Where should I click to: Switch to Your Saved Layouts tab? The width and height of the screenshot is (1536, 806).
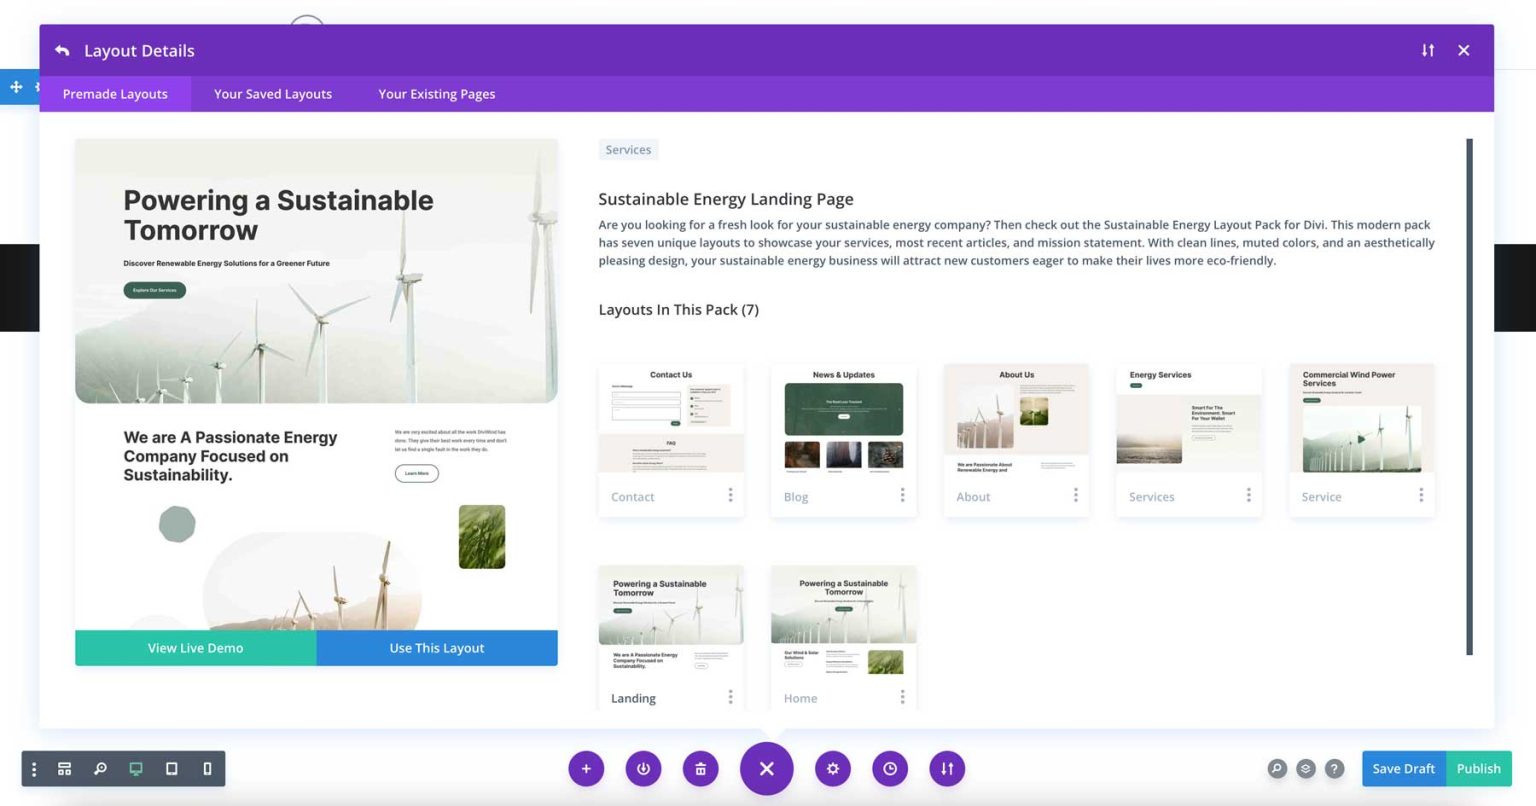point(272,93)
